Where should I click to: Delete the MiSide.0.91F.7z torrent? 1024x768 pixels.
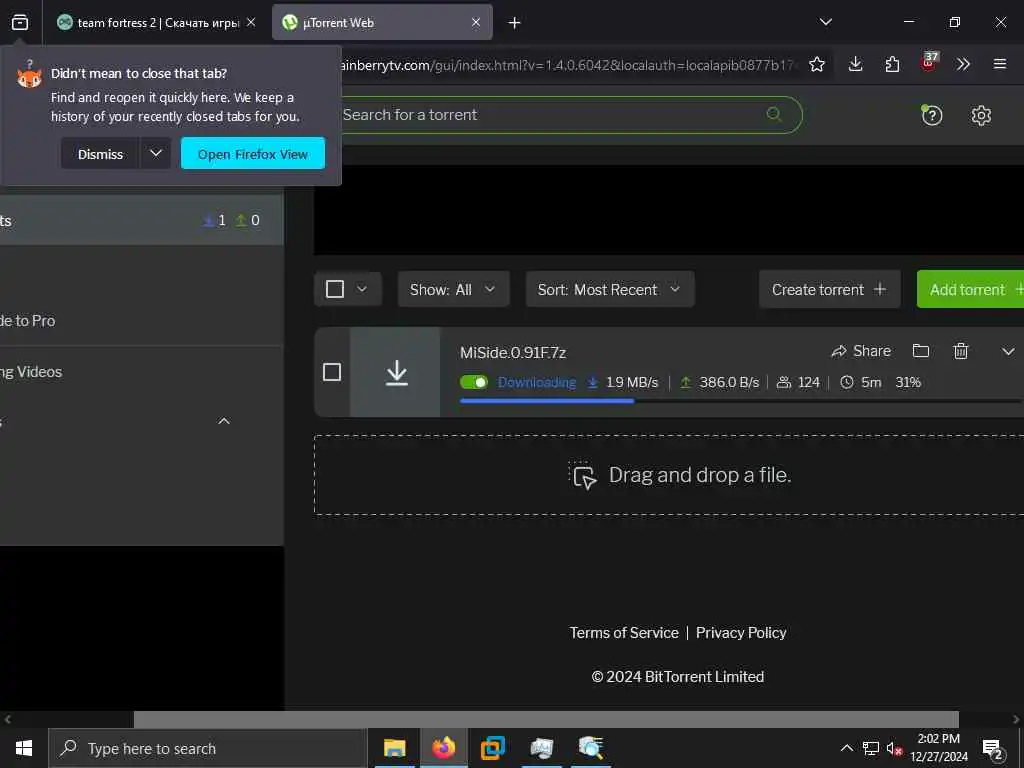point(961,351)
